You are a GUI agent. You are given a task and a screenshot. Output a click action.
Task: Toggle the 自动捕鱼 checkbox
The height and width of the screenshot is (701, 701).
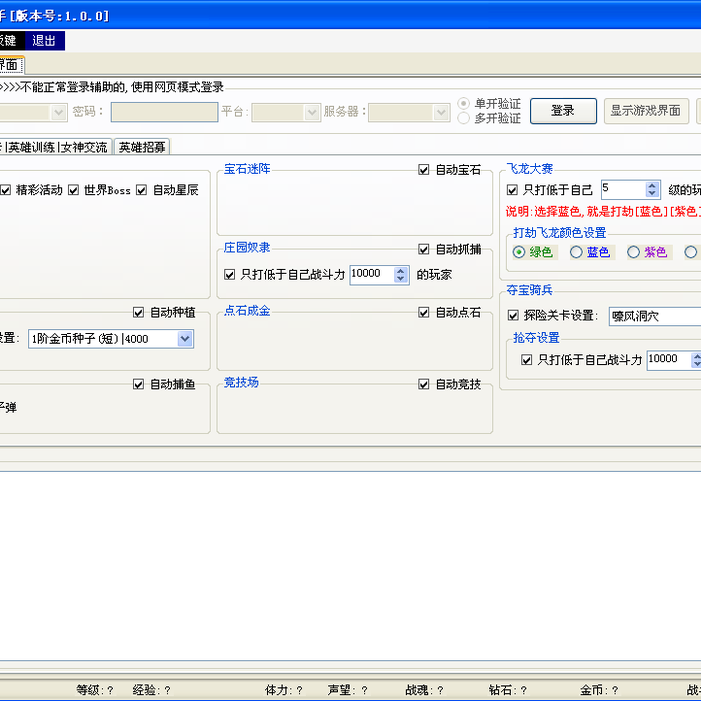138,384
